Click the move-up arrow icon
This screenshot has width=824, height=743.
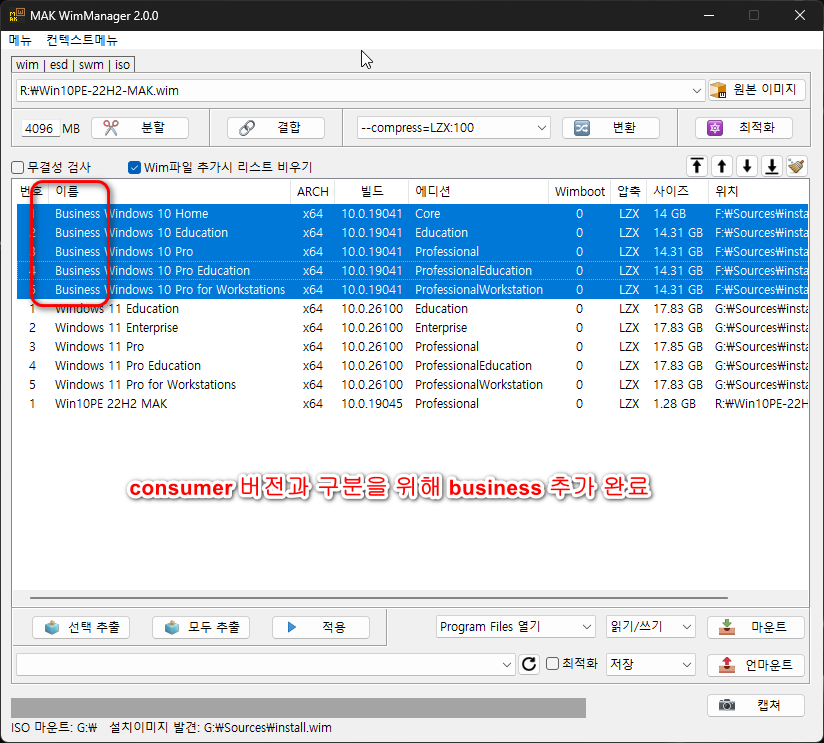(722, 167)
